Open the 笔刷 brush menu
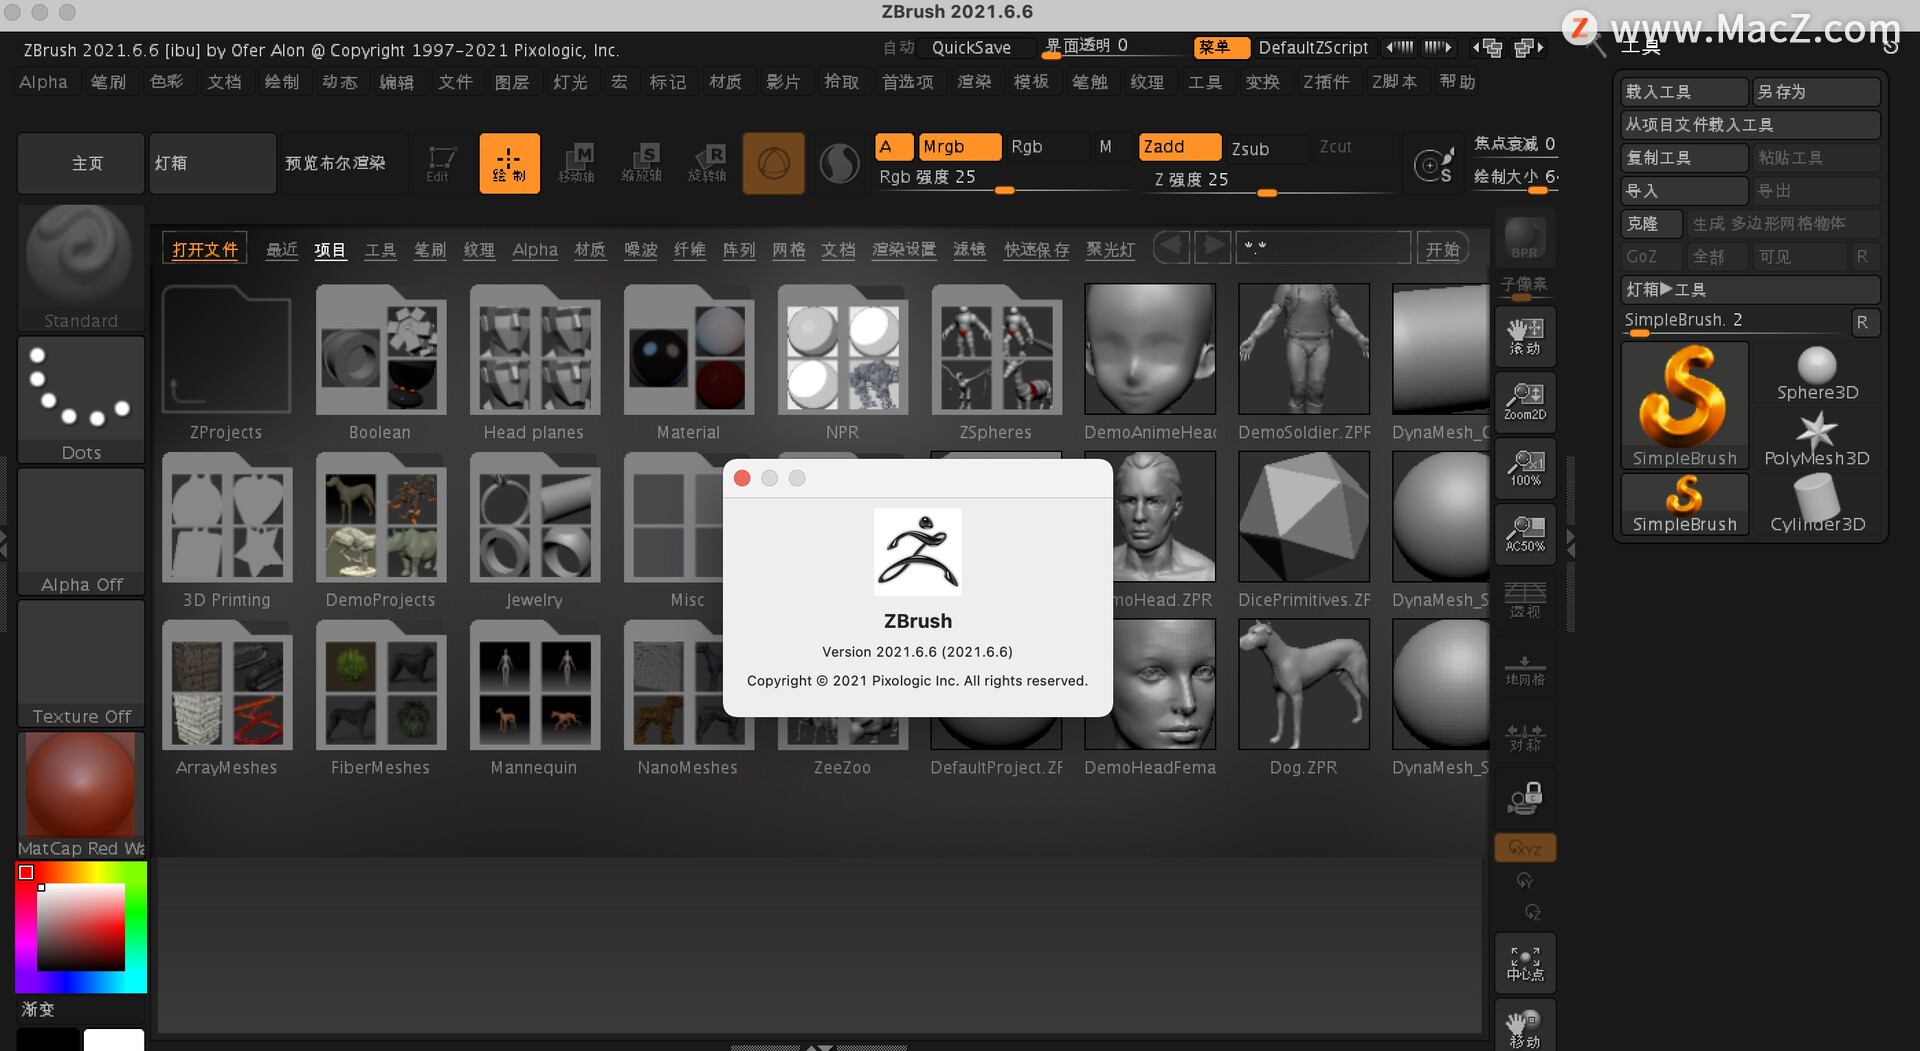 pos(109,82)
